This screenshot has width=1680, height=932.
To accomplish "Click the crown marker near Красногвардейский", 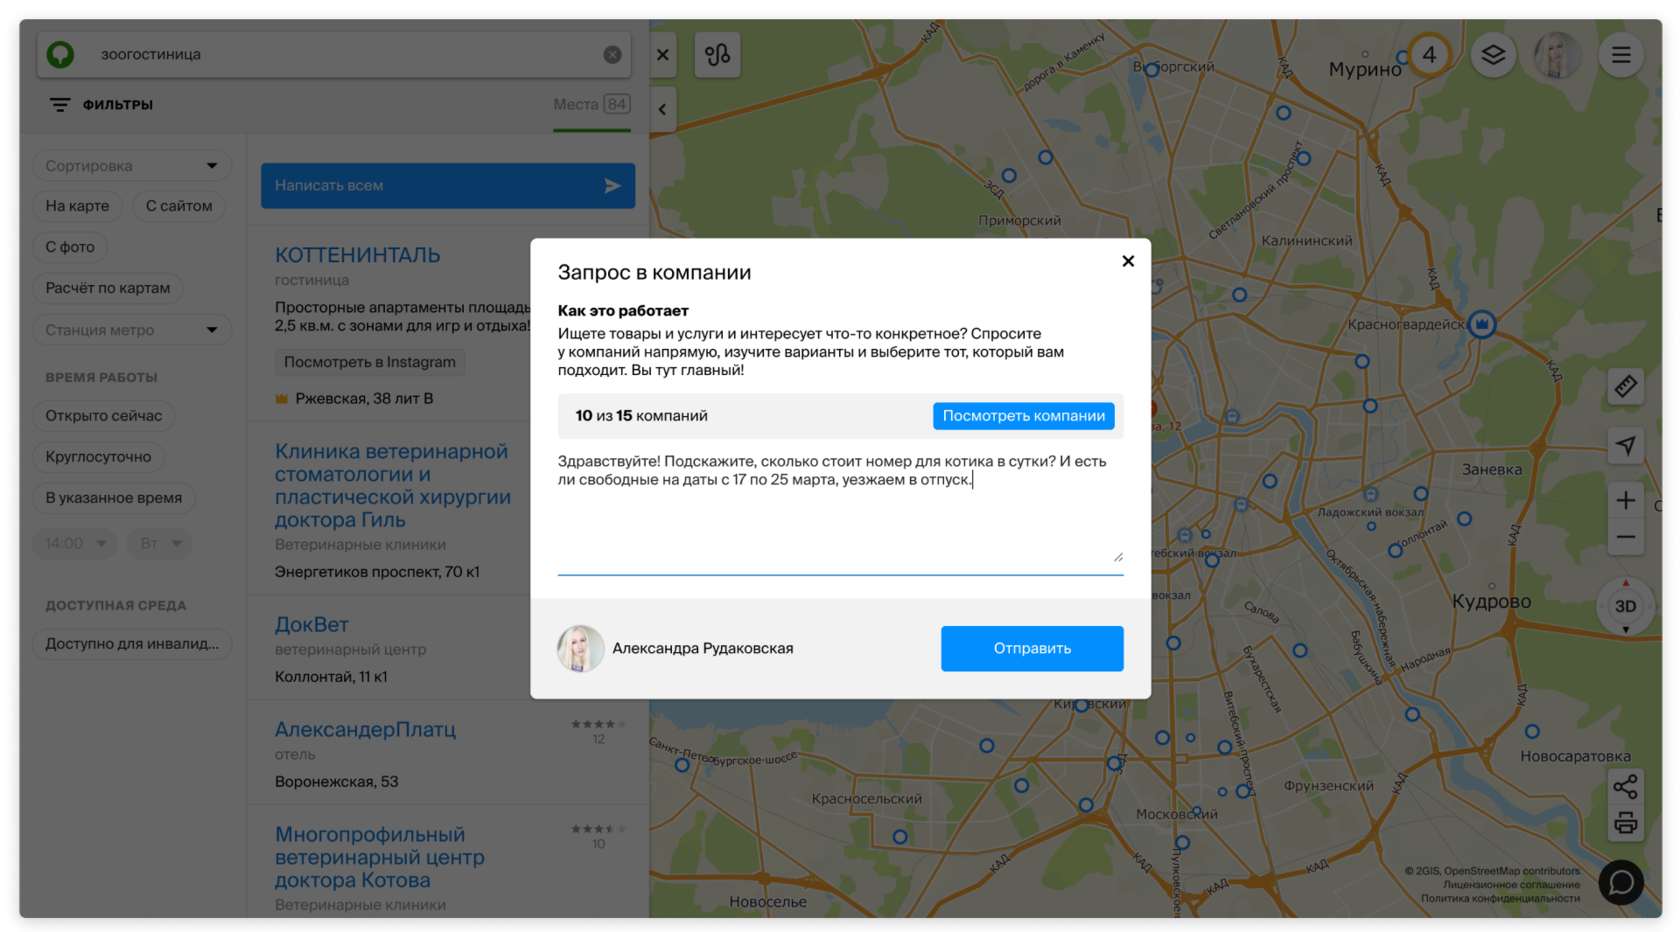I will click(1482, 324).
